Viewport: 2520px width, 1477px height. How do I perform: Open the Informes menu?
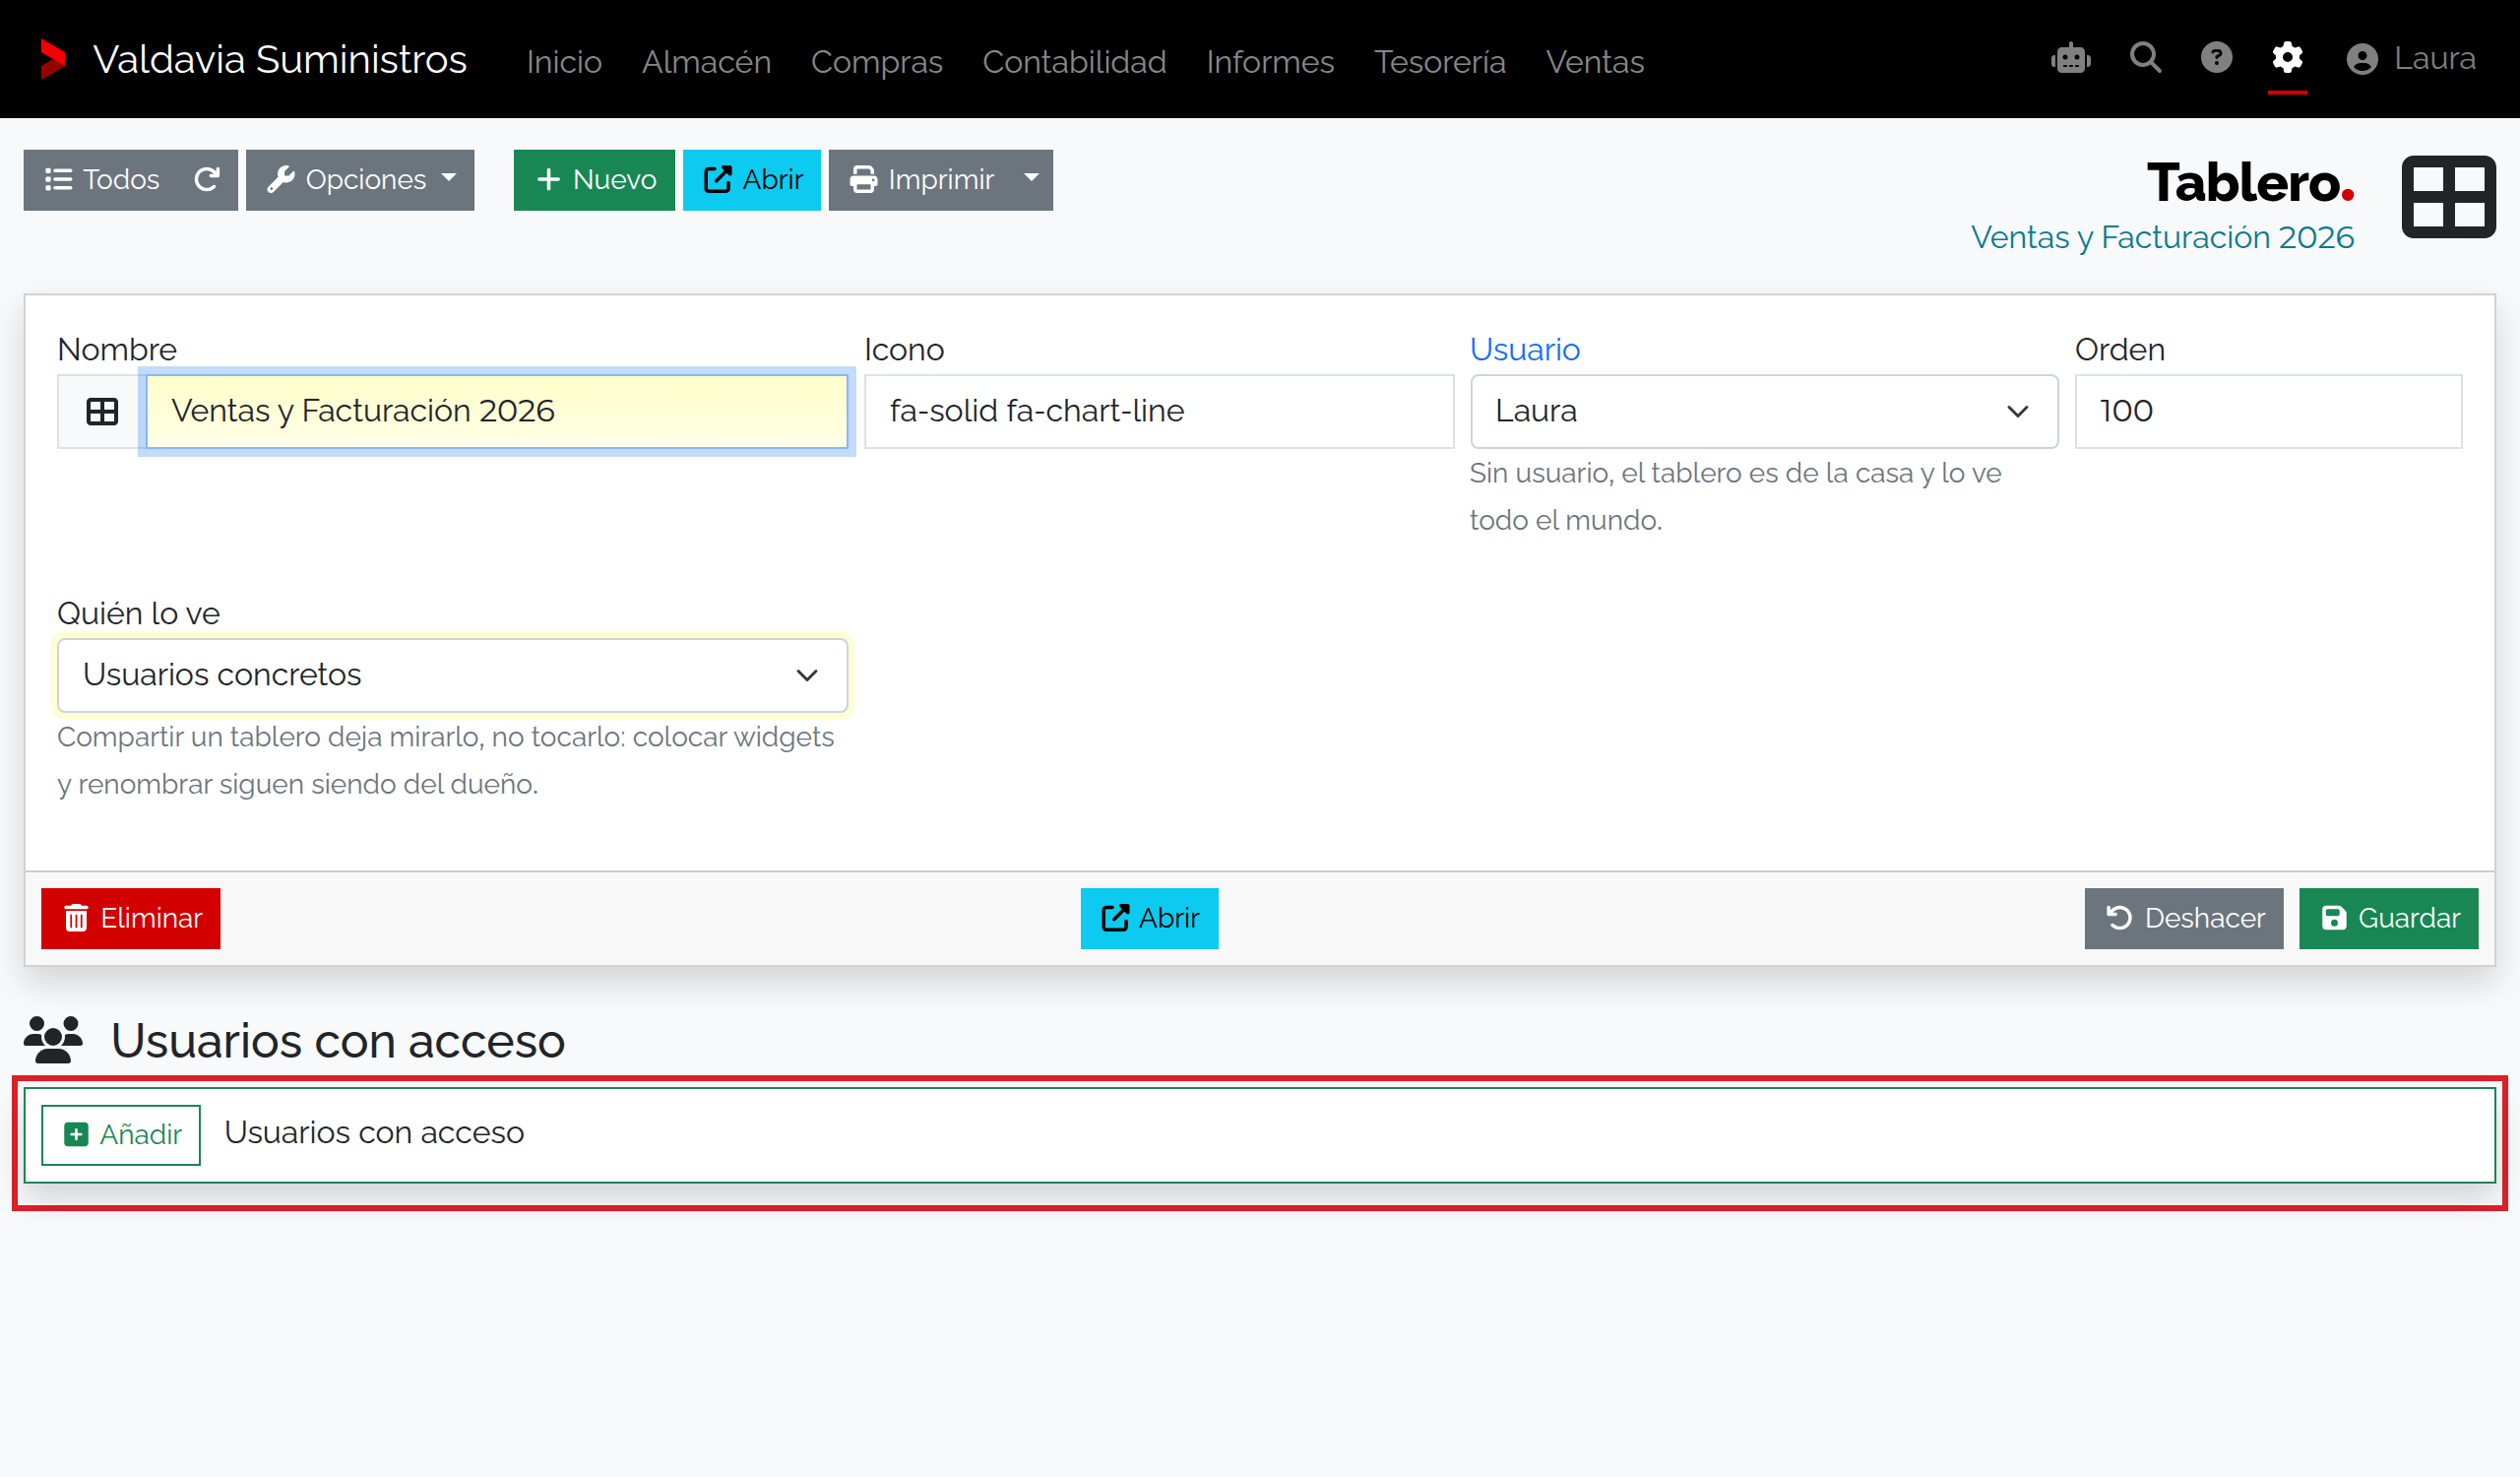coord(1270,62)
